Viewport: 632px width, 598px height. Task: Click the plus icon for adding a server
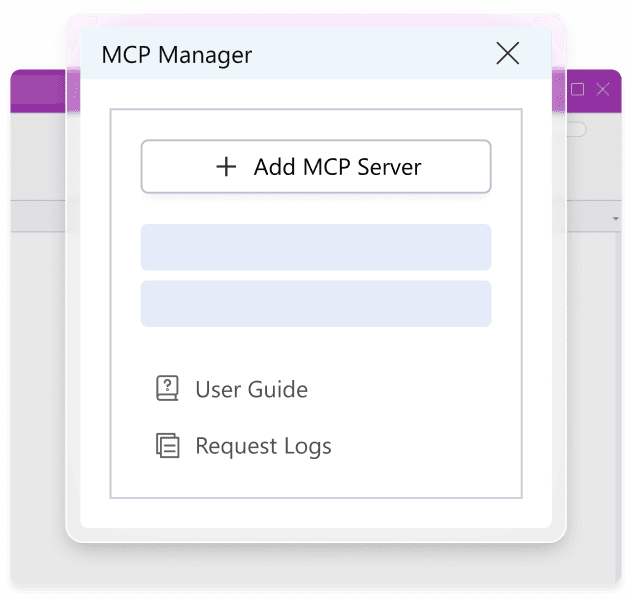click(227, 167)
